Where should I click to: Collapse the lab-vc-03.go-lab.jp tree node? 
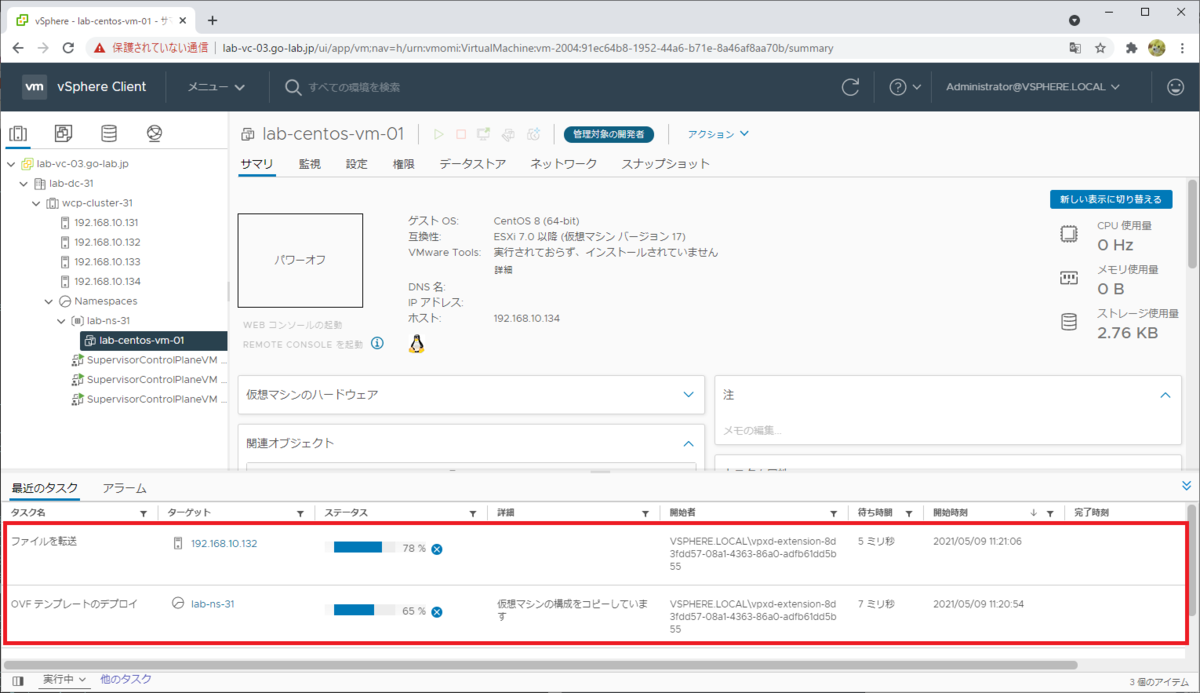[x=11, y=164]
